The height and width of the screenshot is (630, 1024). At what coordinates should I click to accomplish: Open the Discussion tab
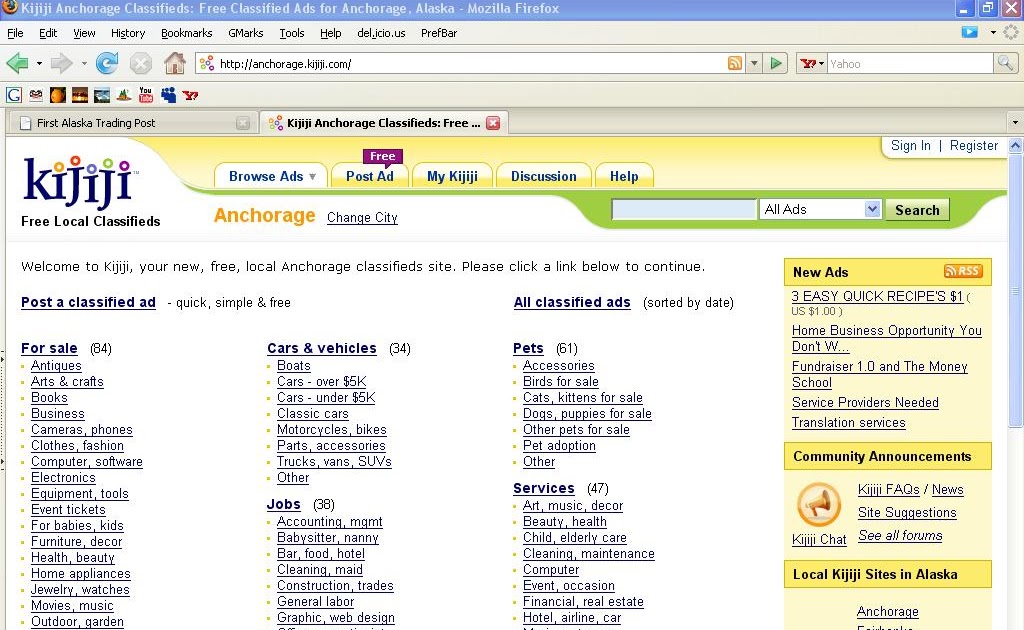click(x=543, y=176)
